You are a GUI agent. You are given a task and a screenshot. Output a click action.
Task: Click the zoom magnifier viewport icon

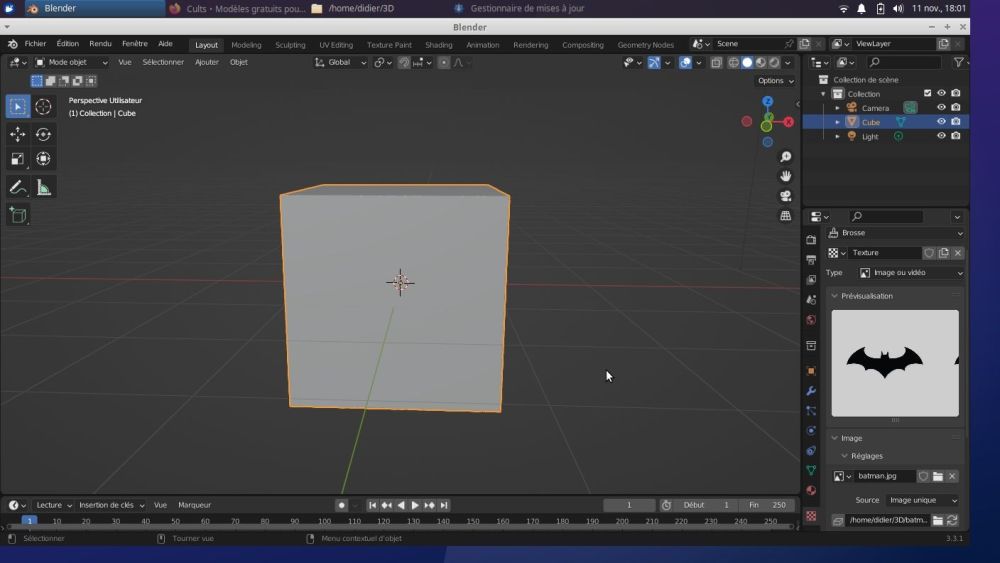click(786, 157)
